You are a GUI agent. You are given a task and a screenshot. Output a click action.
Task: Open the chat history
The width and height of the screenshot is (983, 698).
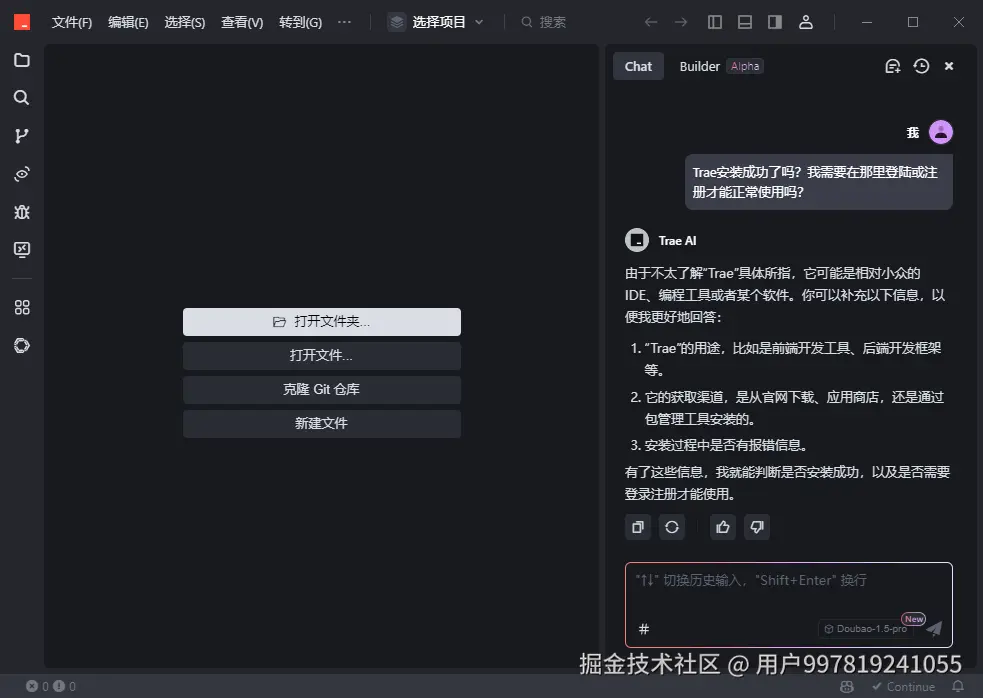pos(920,66)
